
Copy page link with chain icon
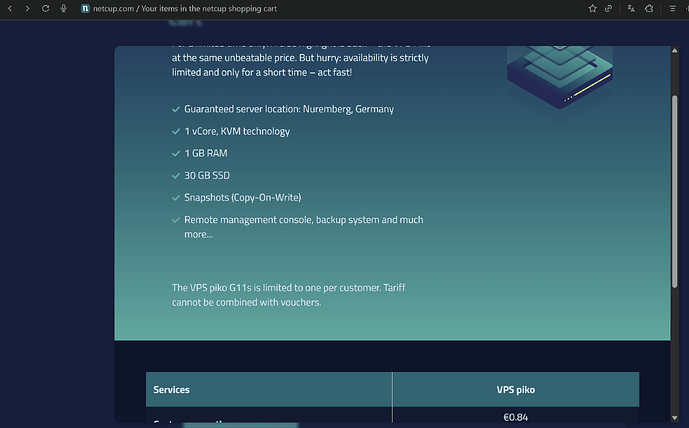pyautogui.click(x=608, y=8)
